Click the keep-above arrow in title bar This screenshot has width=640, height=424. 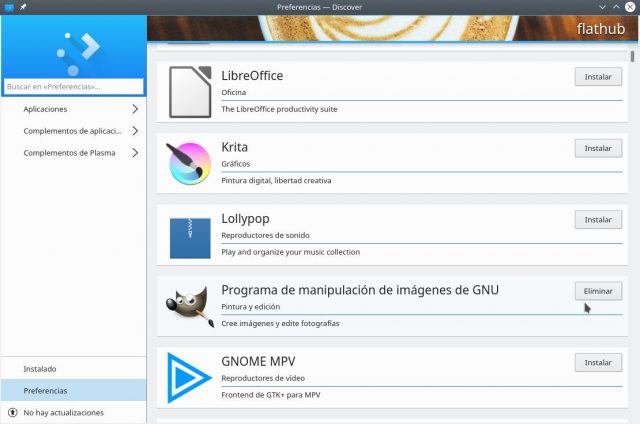point(616,7)
